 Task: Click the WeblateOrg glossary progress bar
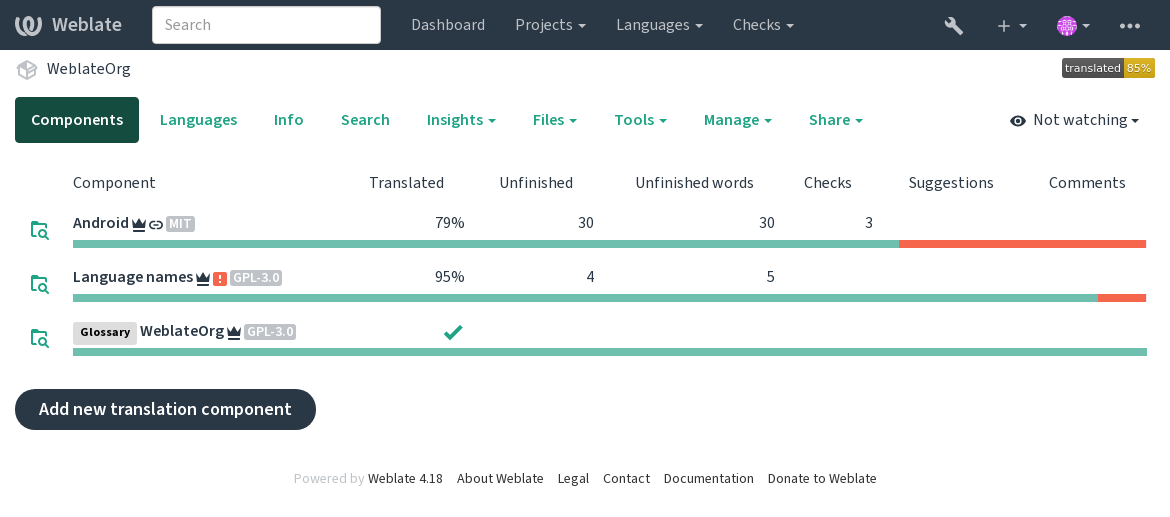tap(610, 352)
